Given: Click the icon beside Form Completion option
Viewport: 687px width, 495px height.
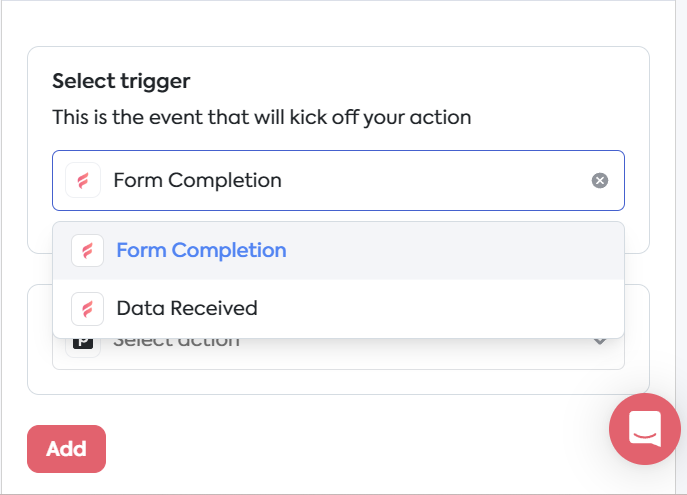Looking at the screenshot, I should click(x=87, y=251).
